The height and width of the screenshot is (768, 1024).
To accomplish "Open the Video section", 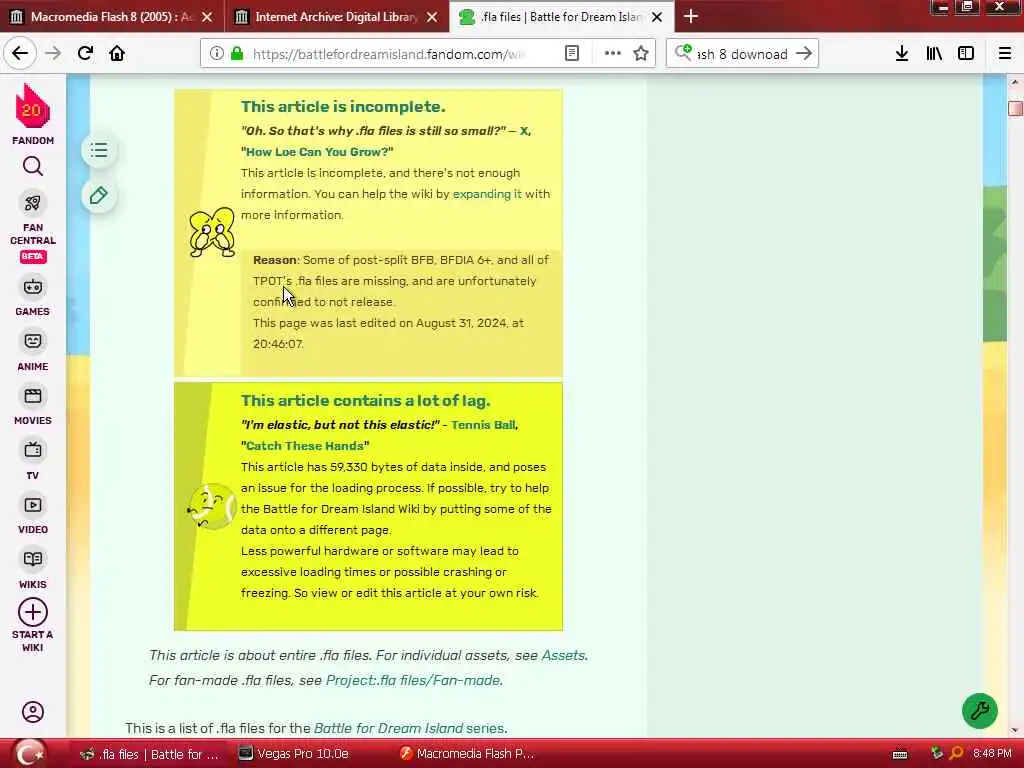I will [x=33, y=515].
